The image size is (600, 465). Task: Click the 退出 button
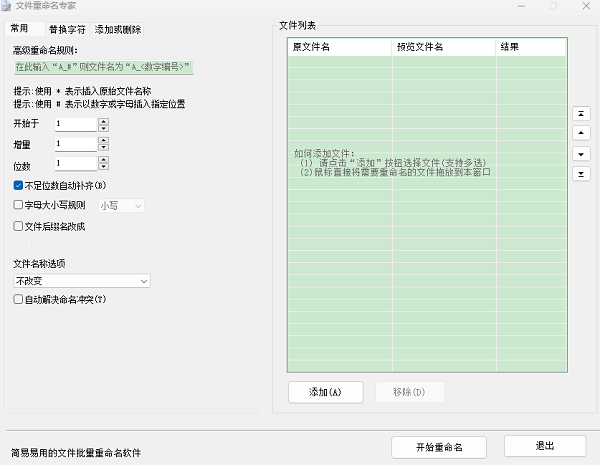(x=545, y=446)
